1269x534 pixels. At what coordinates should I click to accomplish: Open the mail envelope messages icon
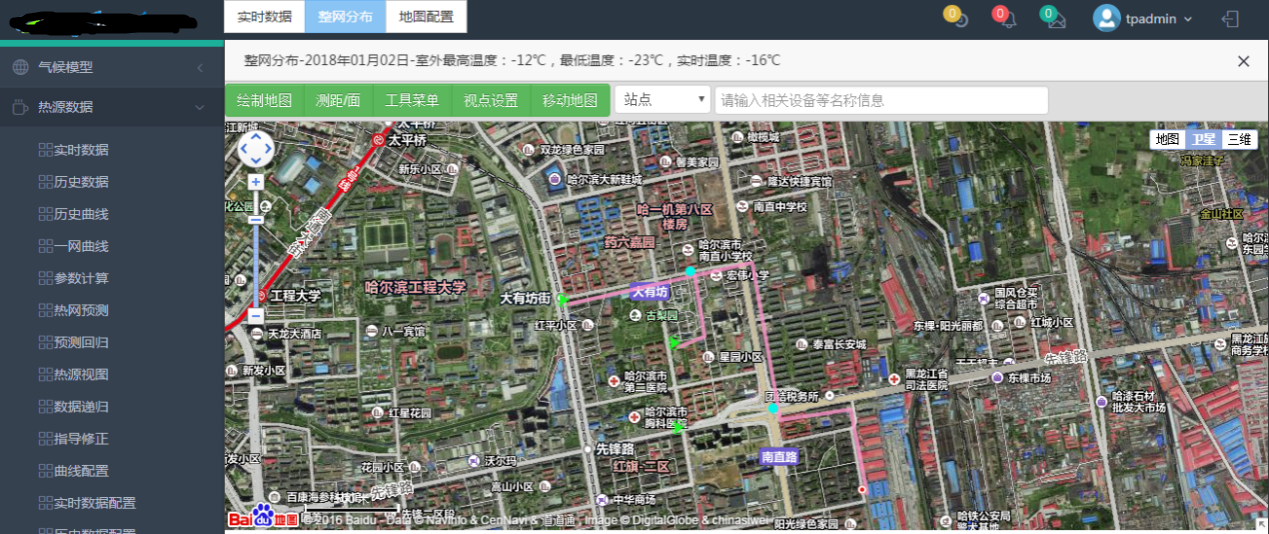1056,19
